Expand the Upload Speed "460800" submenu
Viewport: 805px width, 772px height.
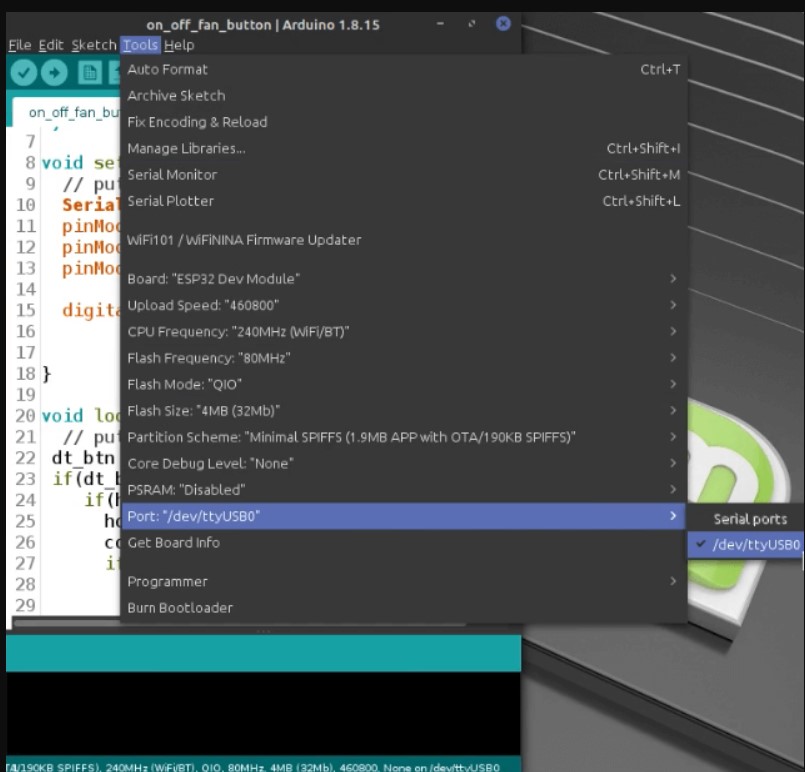pyautogui.click(x=404, y=305)
